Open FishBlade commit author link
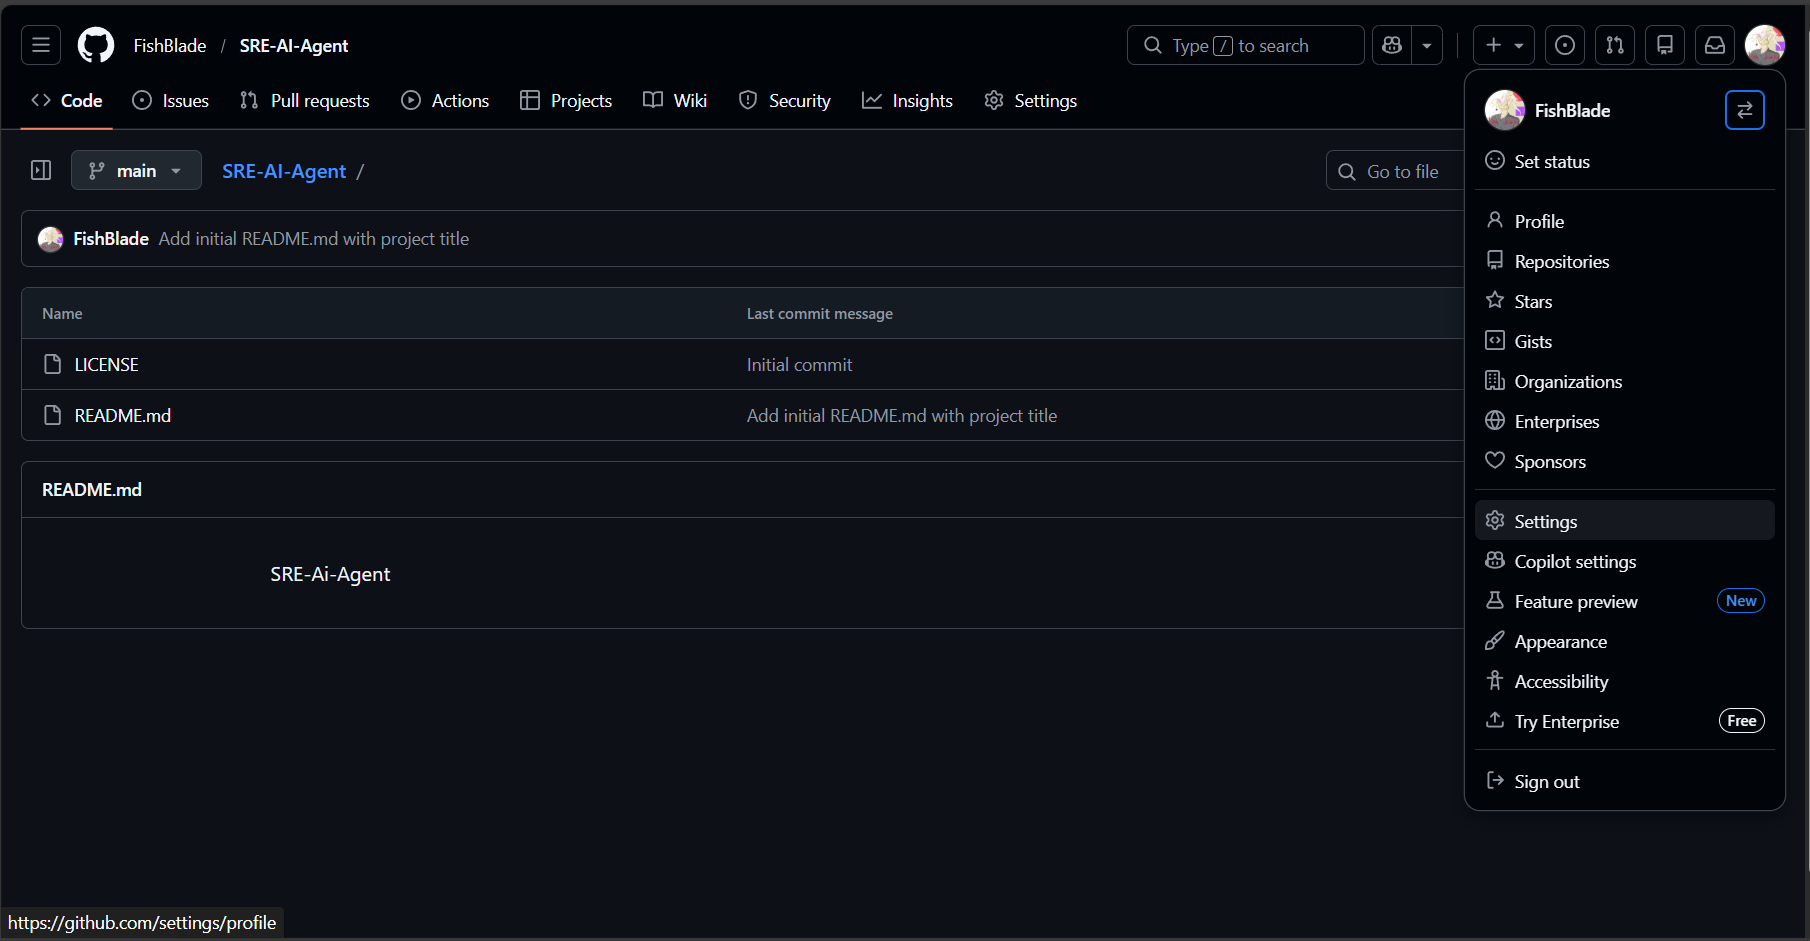 tap(111, 239)
